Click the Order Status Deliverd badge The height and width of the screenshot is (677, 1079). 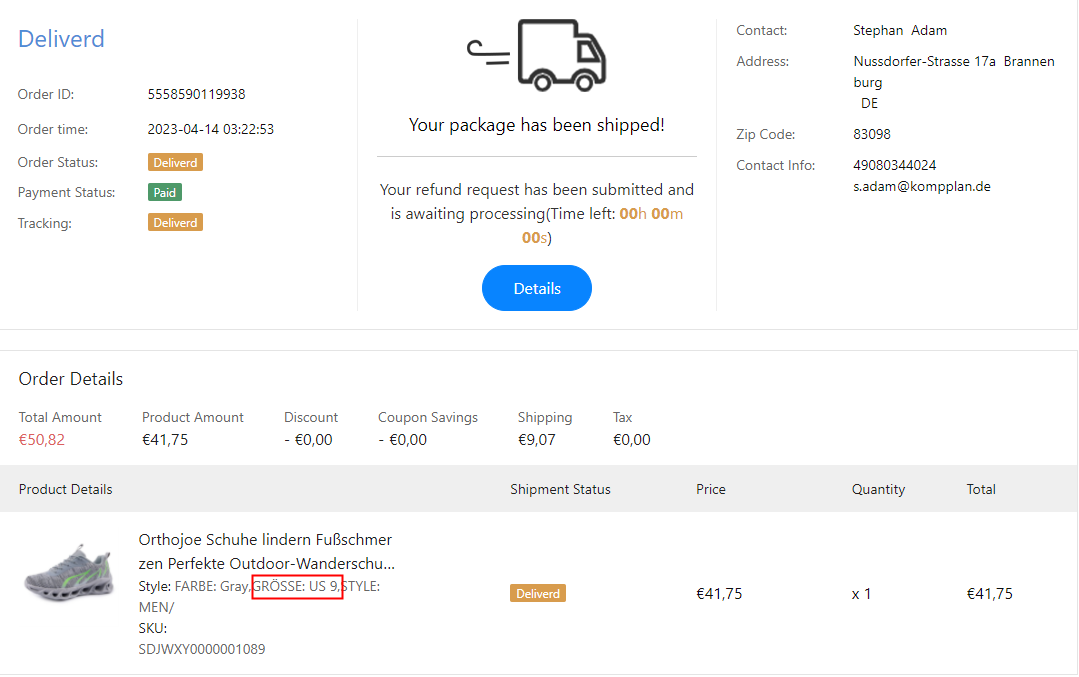coord(175,162)
